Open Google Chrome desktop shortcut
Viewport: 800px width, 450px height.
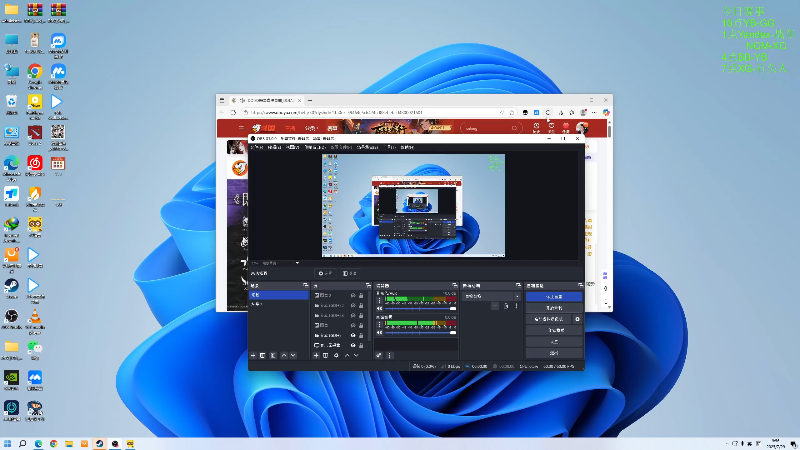click(35, 76)
